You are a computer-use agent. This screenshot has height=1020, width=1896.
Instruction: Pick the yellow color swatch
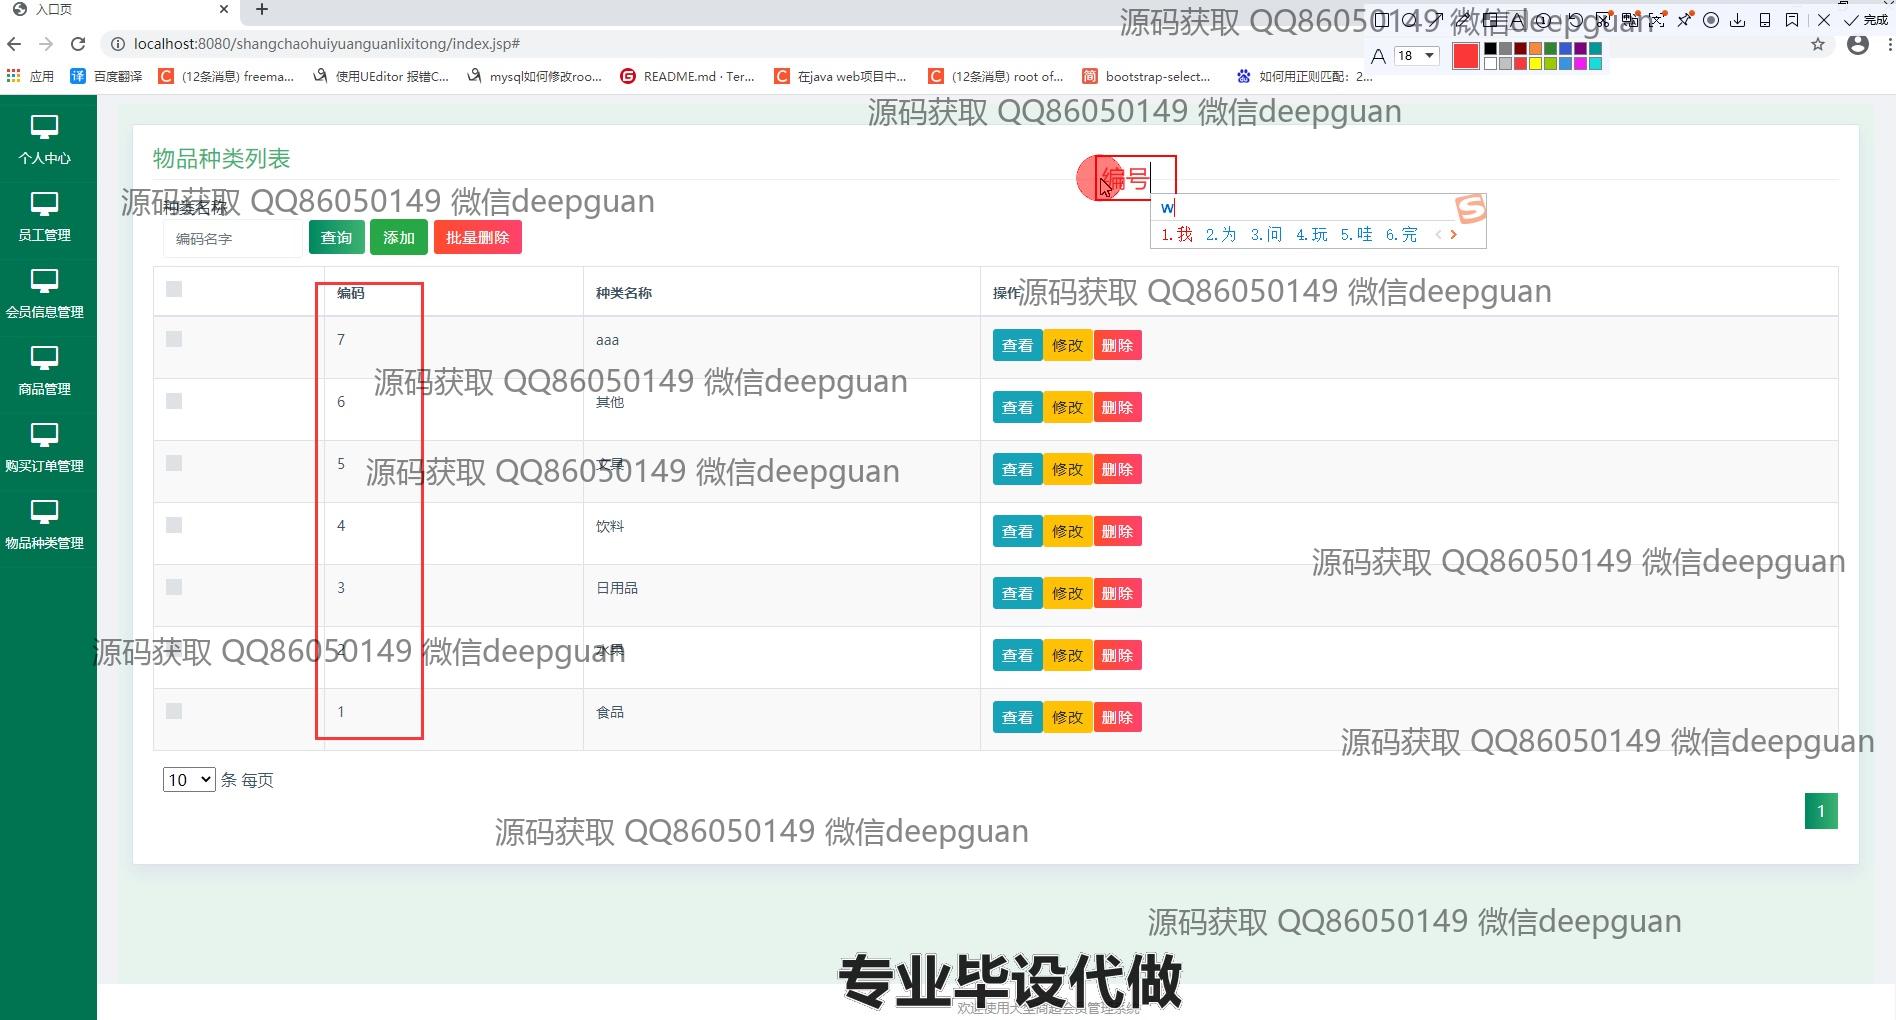(1535, 64)
